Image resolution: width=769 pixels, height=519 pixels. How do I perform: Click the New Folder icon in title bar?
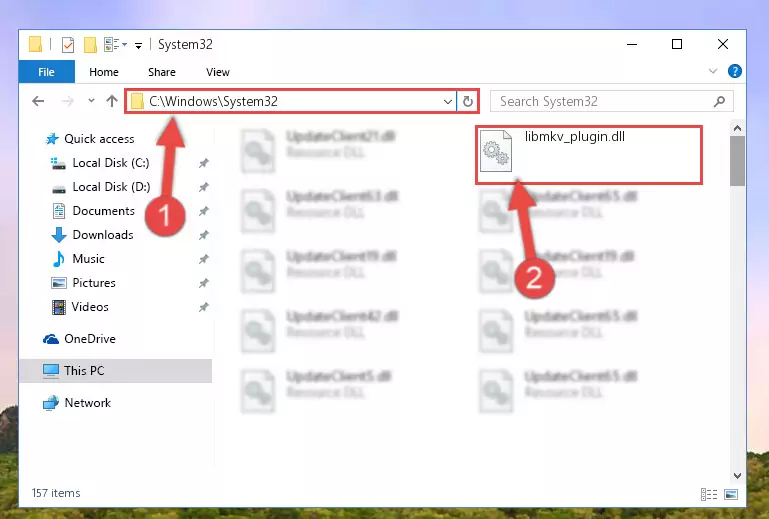point(90,45)
